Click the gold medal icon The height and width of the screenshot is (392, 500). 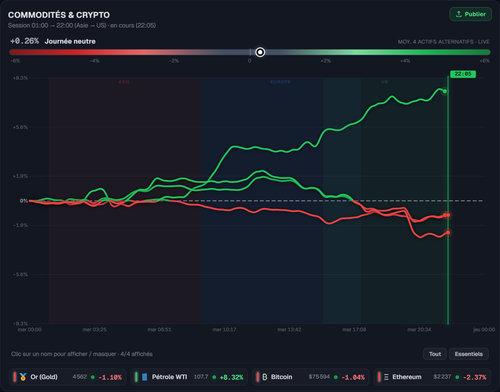23,377
